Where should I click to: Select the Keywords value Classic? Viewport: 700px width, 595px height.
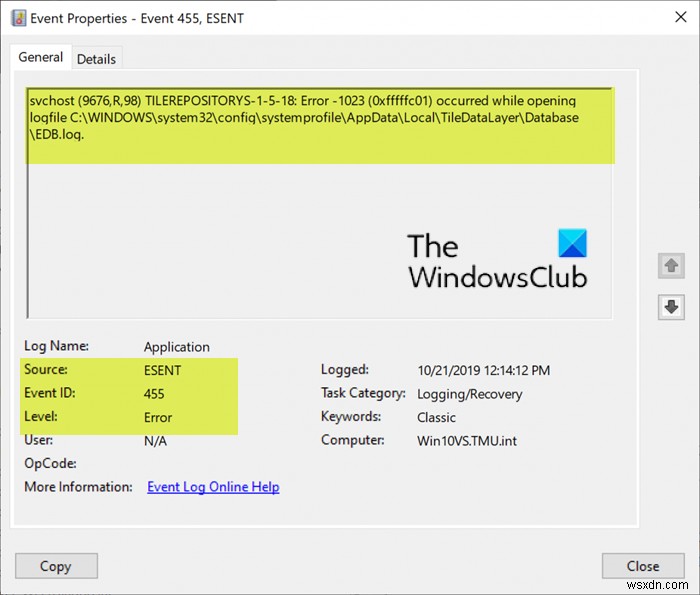click(x=436, y=417)
